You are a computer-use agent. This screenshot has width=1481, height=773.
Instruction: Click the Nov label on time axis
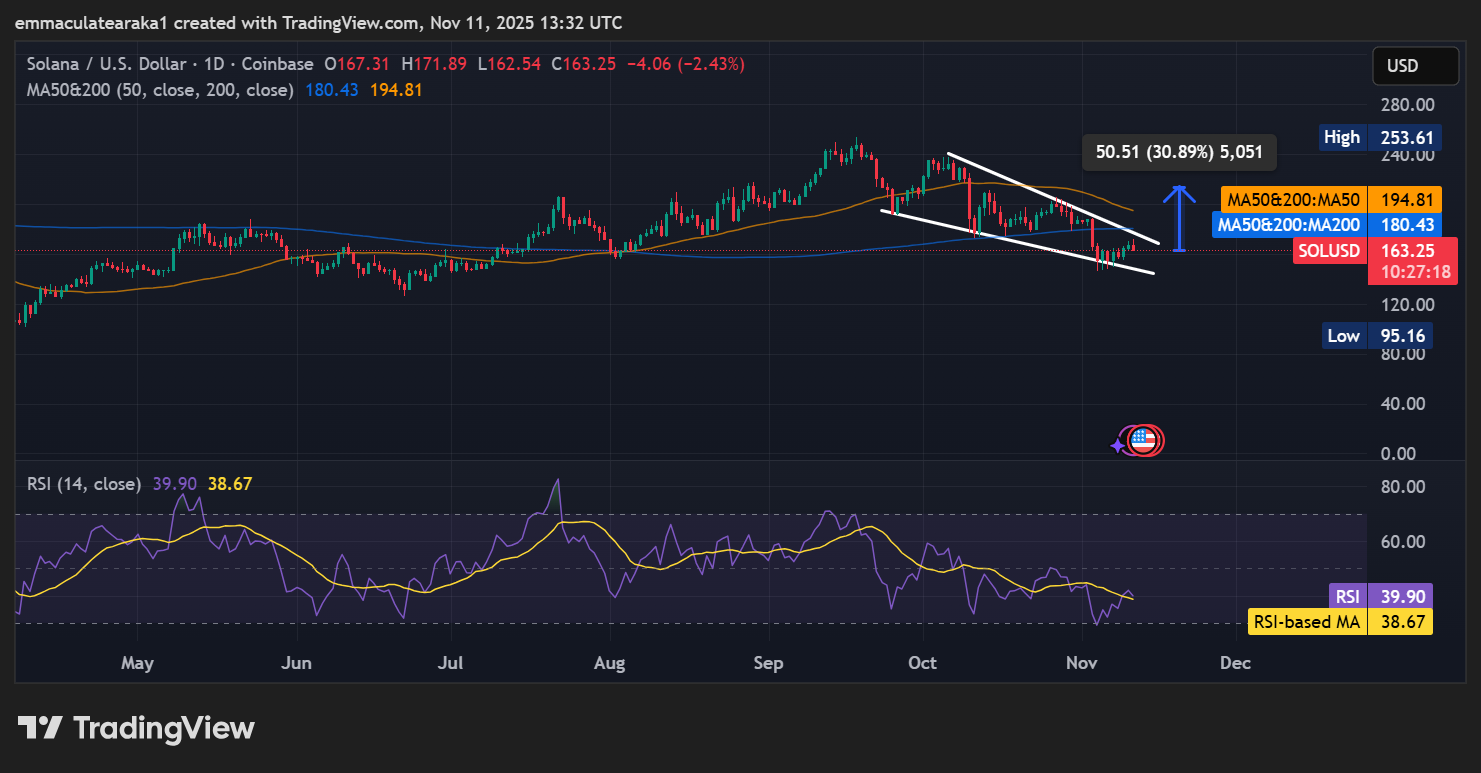1082,663
